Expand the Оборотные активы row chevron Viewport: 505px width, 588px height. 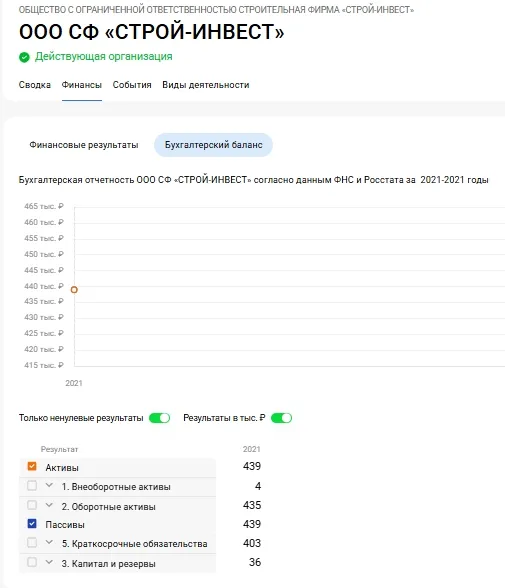pos(49,505)
